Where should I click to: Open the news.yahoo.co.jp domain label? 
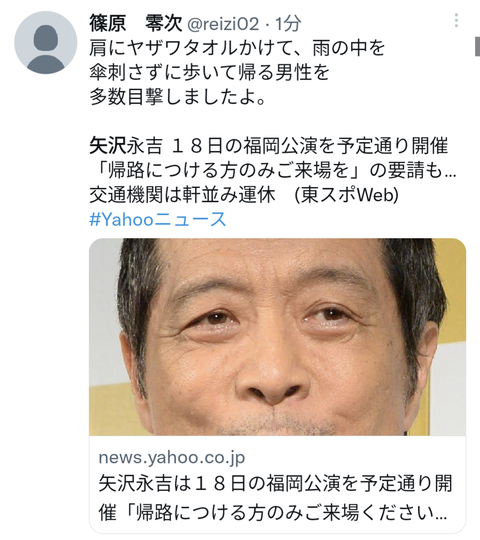coord(172,457)
